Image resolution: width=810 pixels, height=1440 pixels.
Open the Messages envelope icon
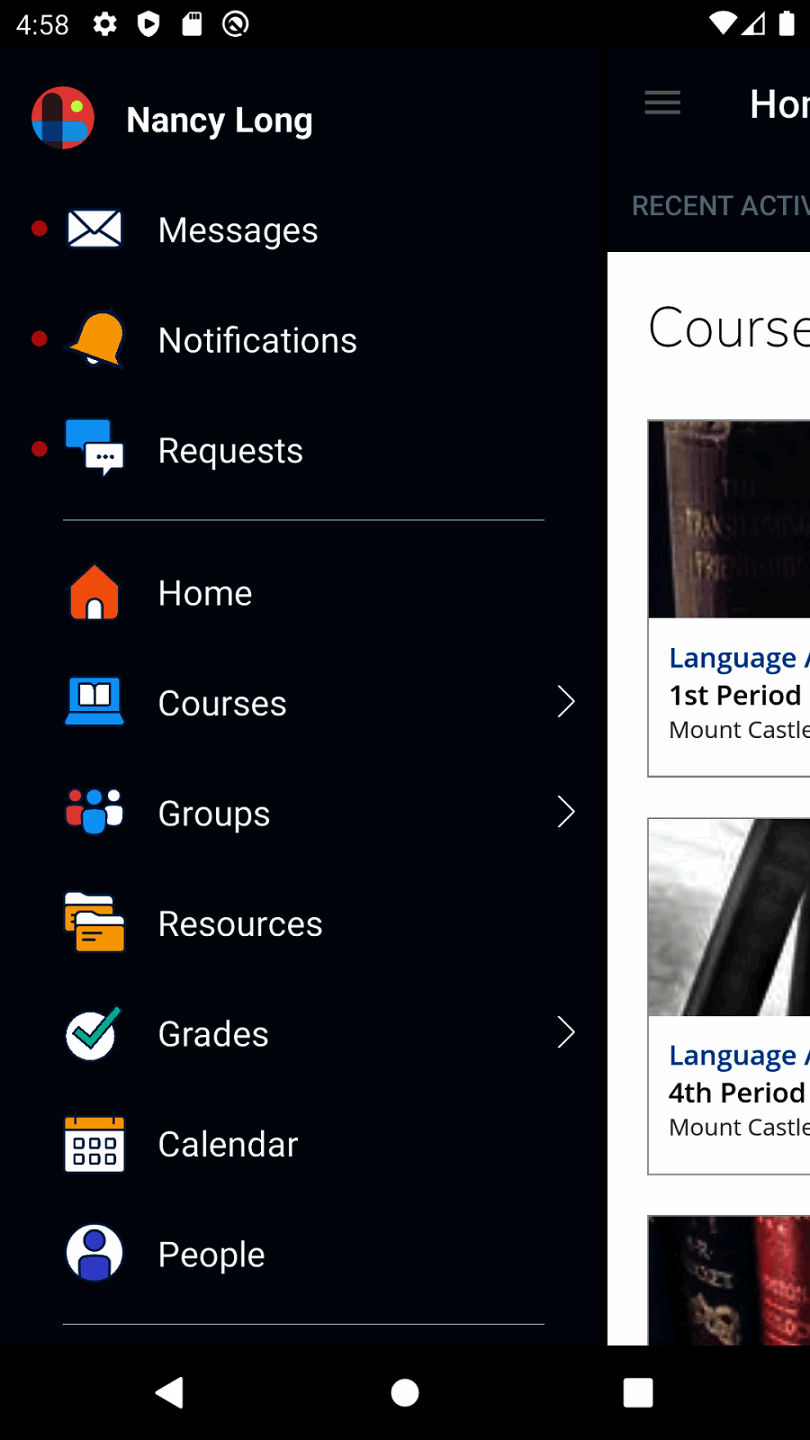point(94,229)
